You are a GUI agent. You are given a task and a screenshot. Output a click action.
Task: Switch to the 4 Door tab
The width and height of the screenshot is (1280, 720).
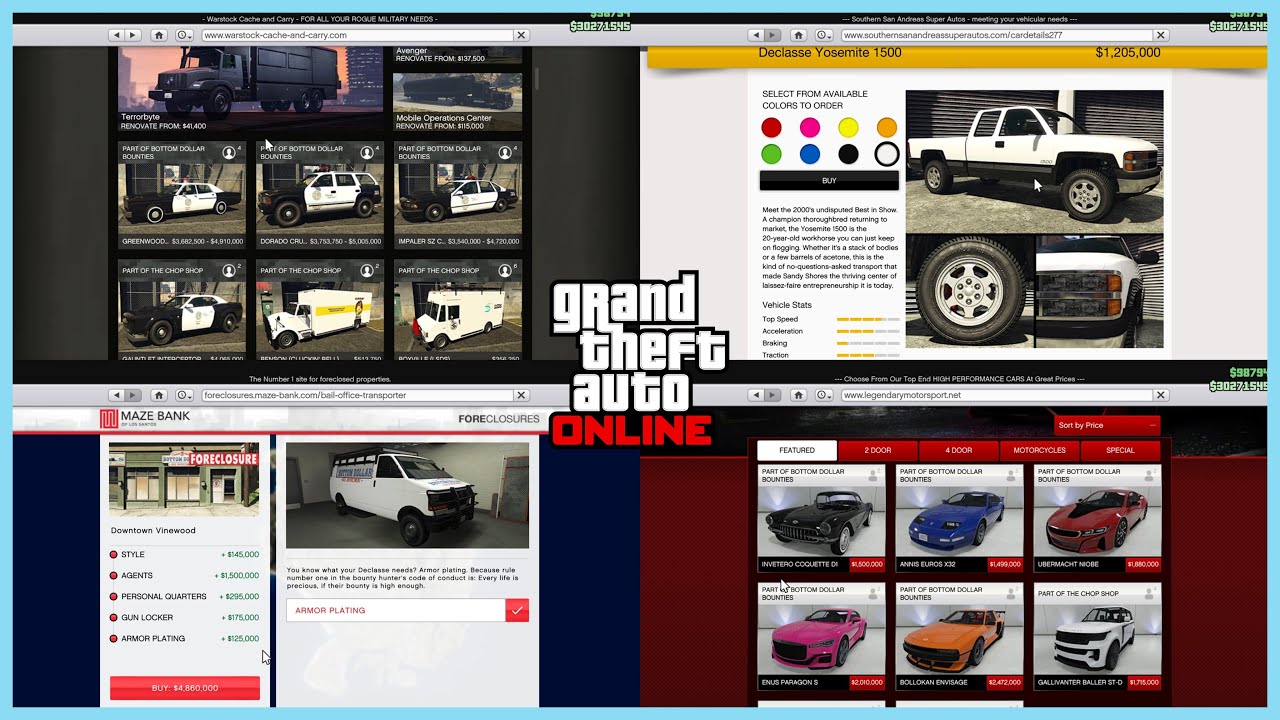point(959,450)
